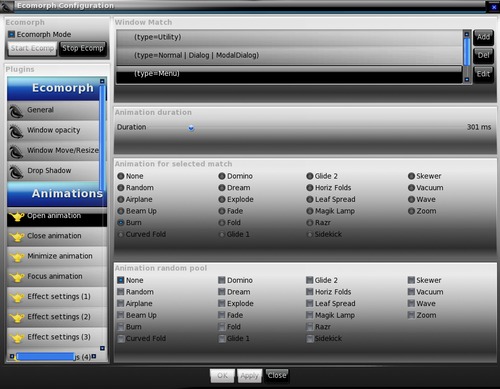Screen dimensions: 500x389
Task: Click the plugins list horizontal scrollbar
Action: [46, 357]
